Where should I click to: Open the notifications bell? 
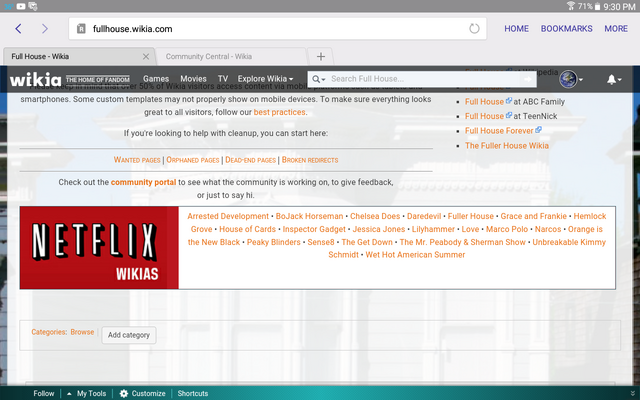613,80
